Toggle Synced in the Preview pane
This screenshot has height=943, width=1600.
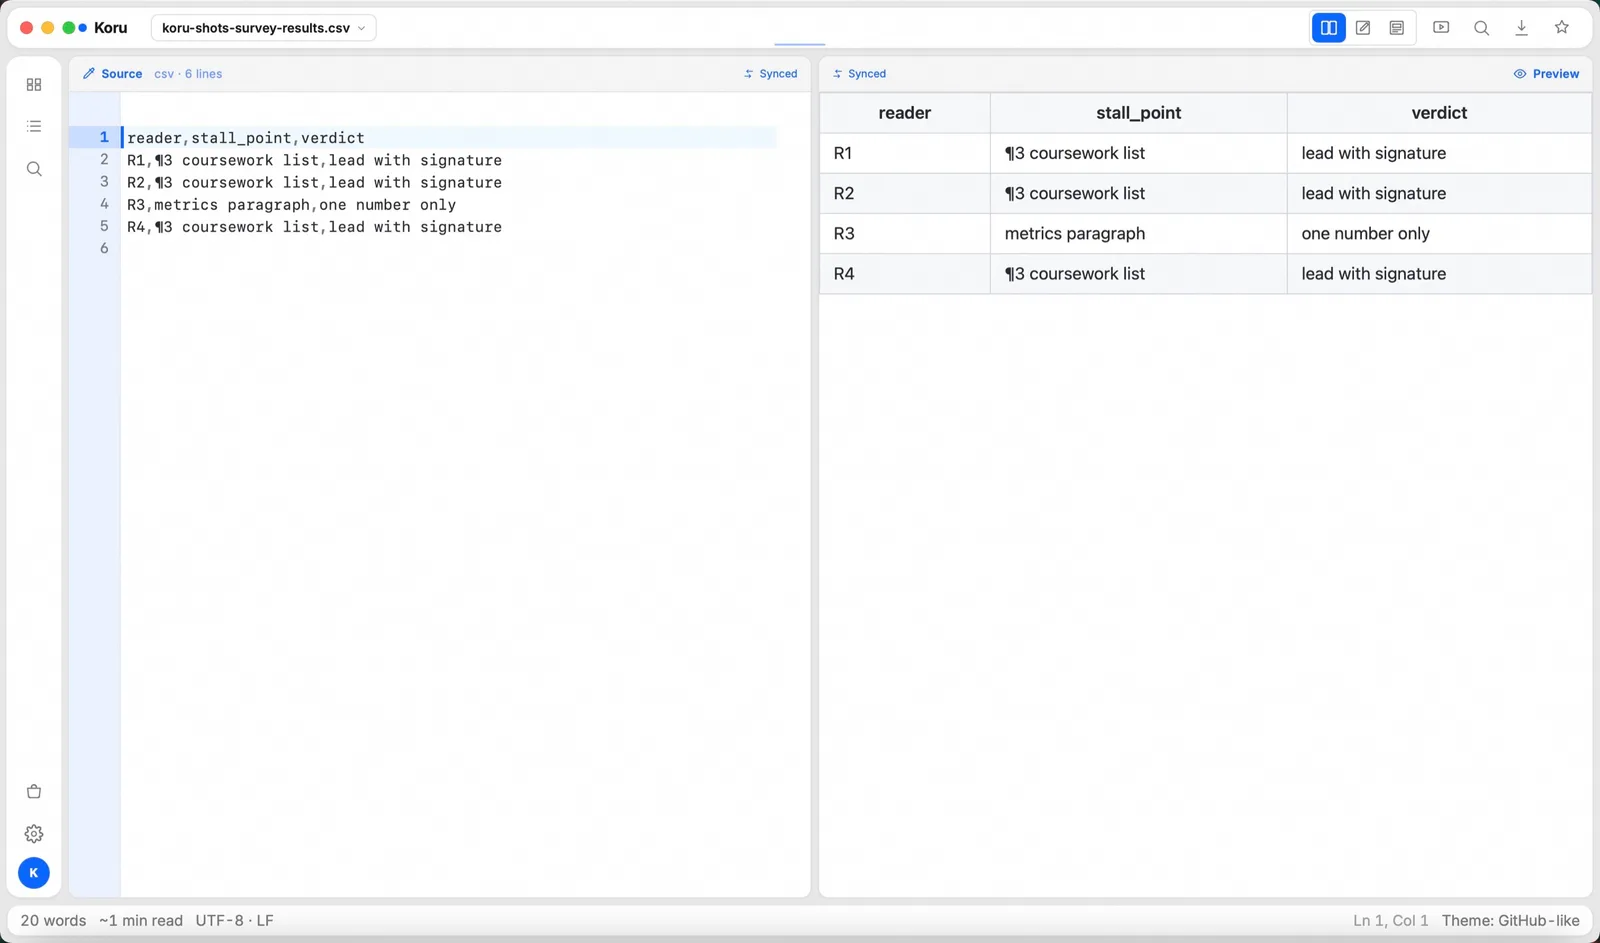click(860, 74)
